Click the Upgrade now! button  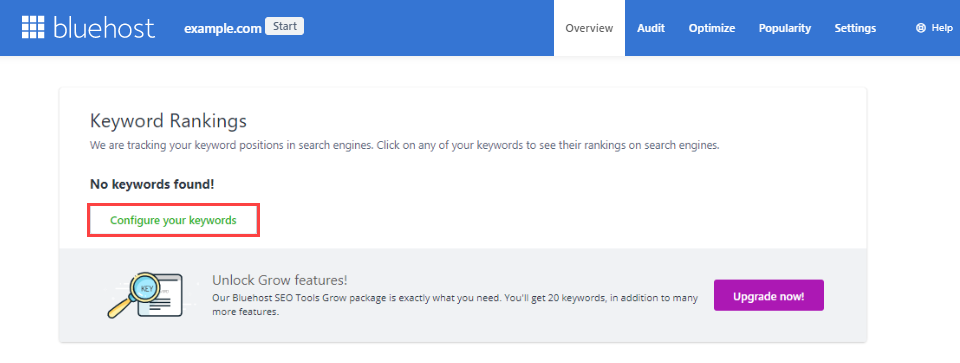[x=768, y=296]
